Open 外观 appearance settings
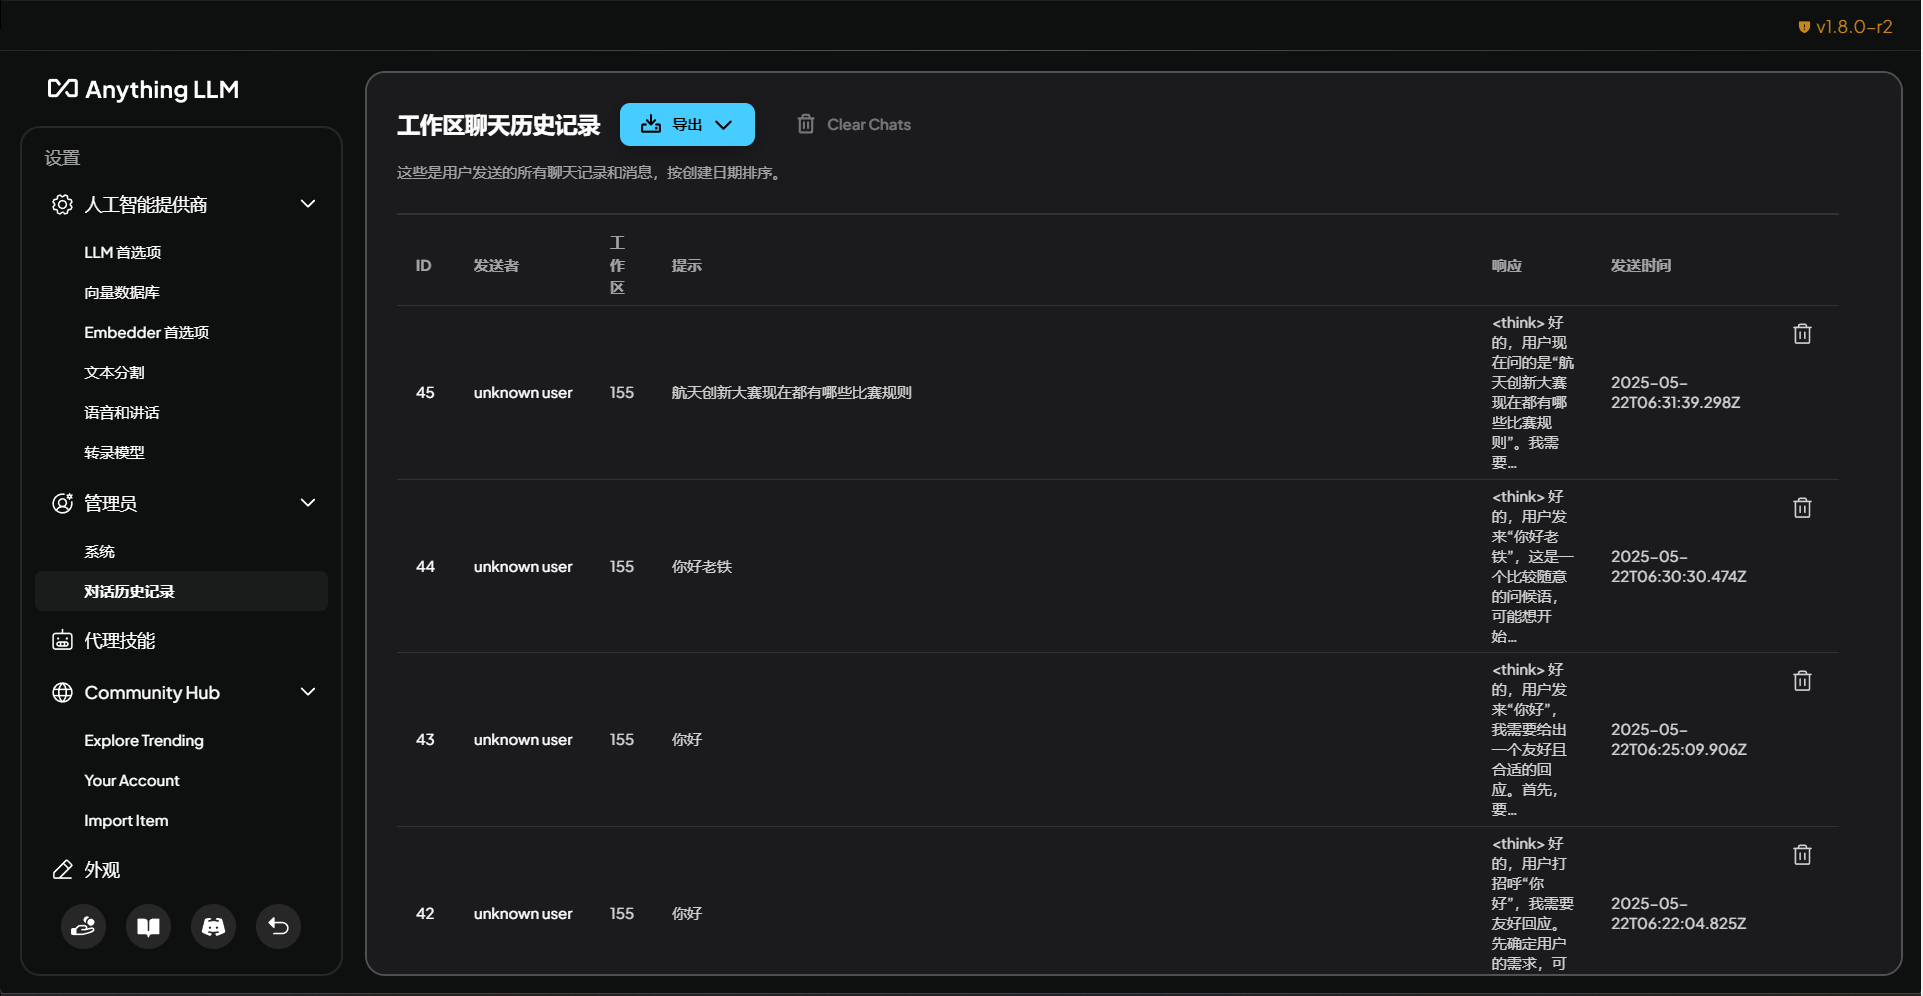This screenshot has height=996, width=1923. tap(102, 870)
